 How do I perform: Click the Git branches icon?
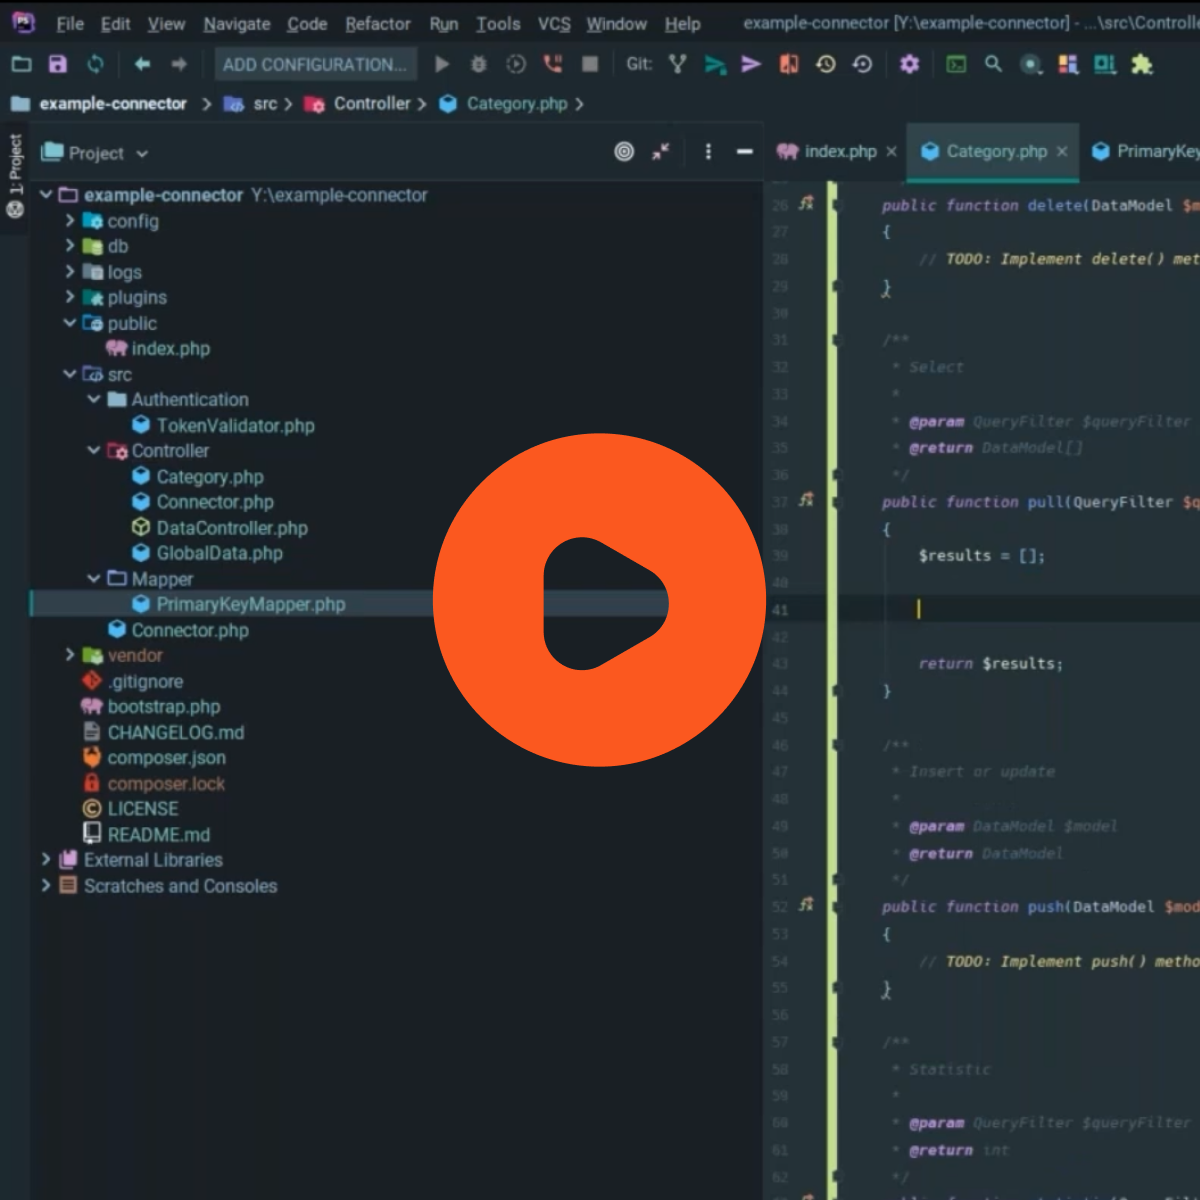pos(678,64)
